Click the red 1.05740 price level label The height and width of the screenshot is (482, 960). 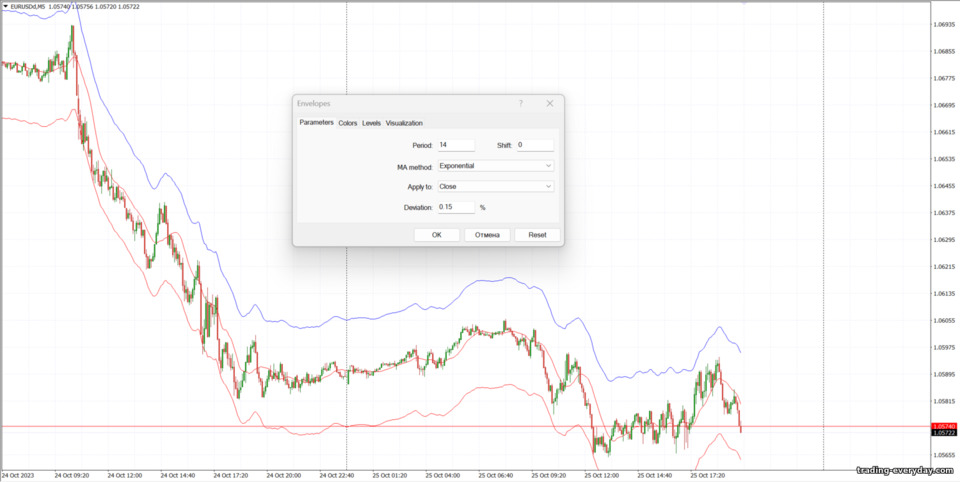pos(943,426)
